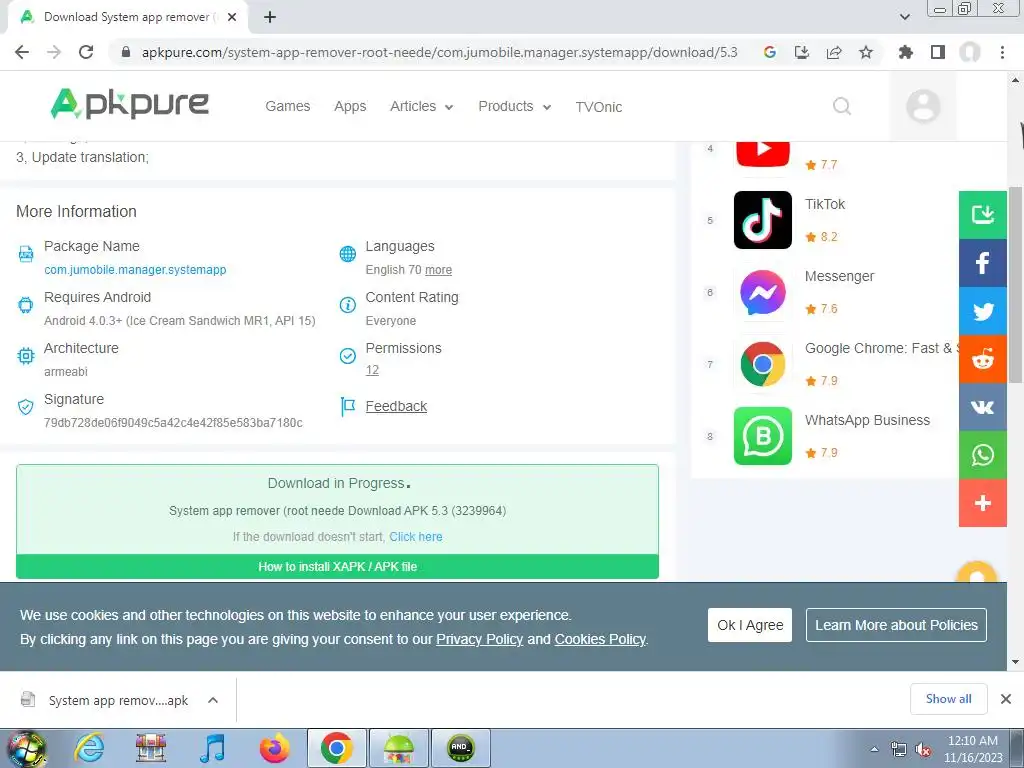This screenshot has width=1024, height=768.
Task: Open the user account avatar icon
Action: tap(923, 106)
